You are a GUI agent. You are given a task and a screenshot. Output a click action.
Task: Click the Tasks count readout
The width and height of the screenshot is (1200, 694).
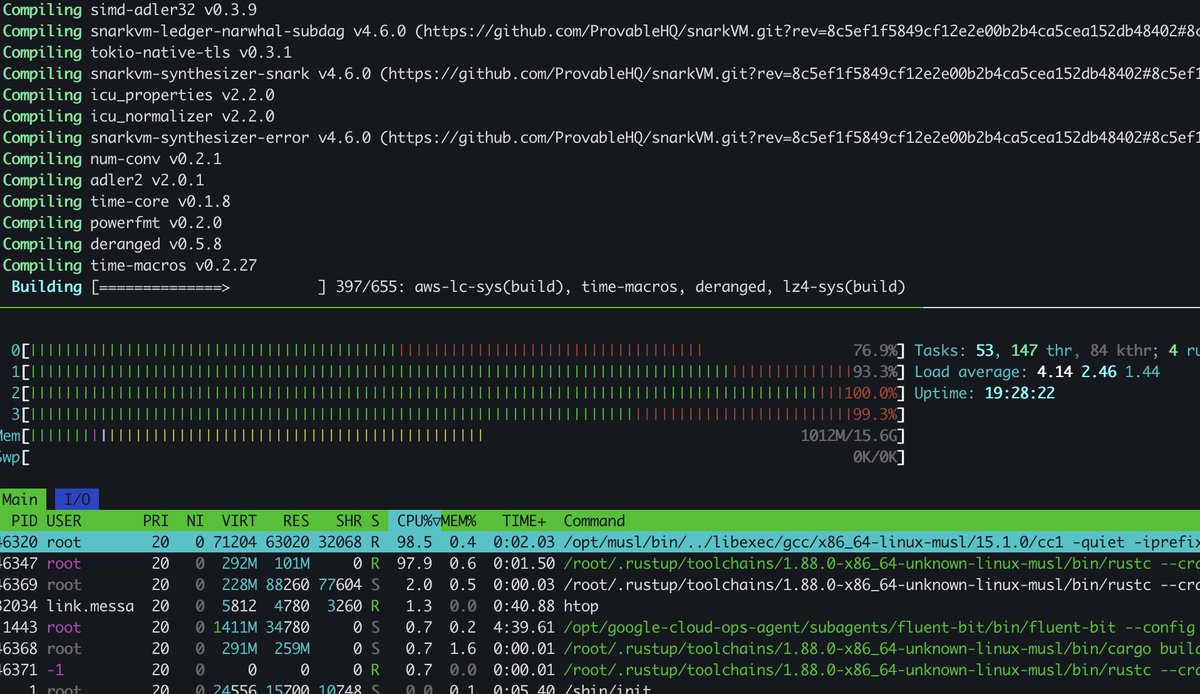tap(1057, 351)
